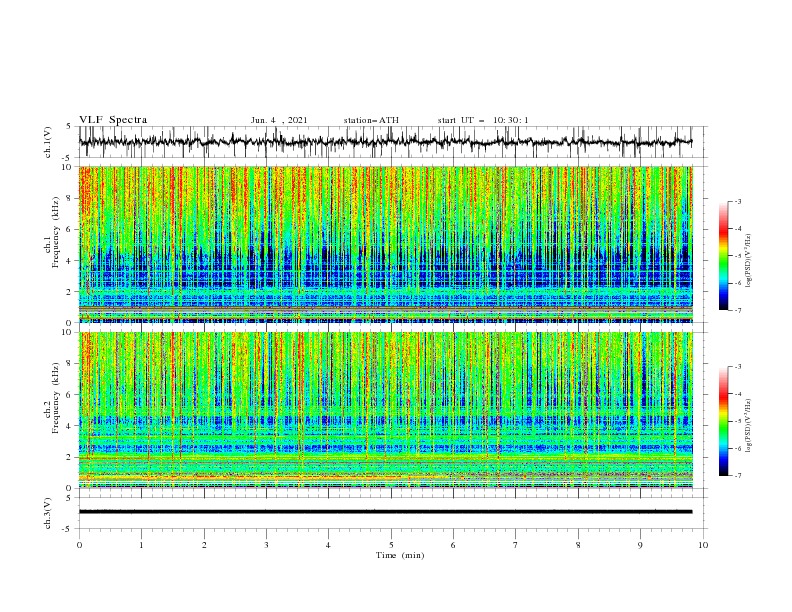Viewport: 792px width, 612px height.
Task: Click time axis tick label "7"
Action: [x=516, y=545]
